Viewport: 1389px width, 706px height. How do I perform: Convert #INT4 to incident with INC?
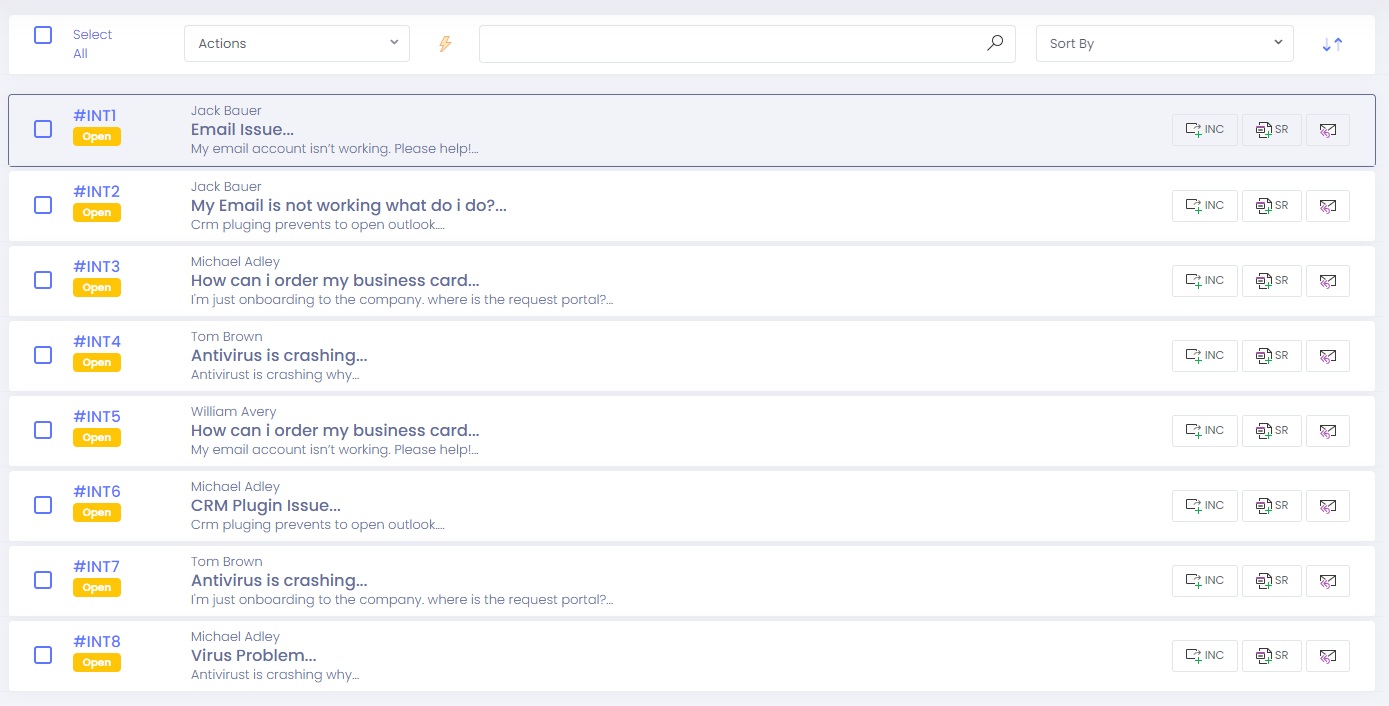(1204, 356)
